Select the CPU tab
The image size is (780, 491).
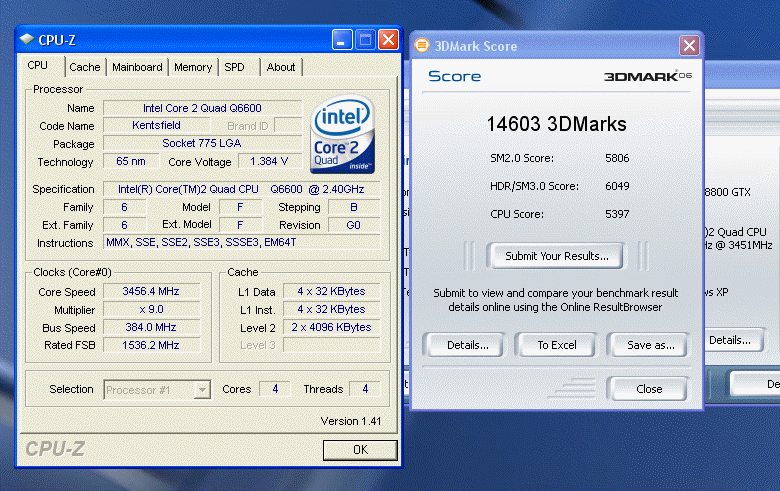(38, 66)
